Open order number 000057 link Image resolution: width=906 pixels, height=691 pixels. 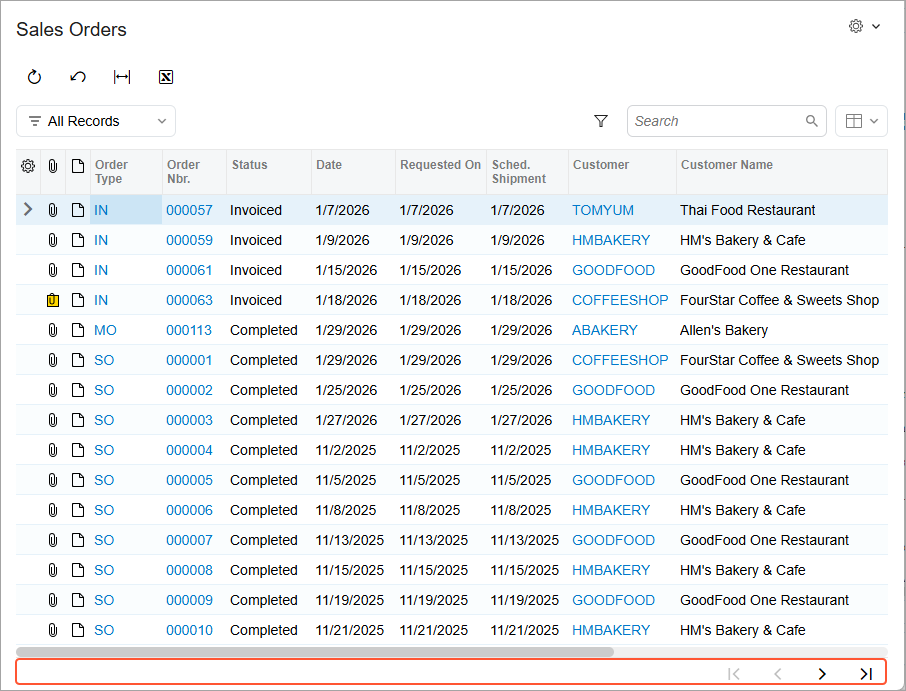[x=190, y=210]
